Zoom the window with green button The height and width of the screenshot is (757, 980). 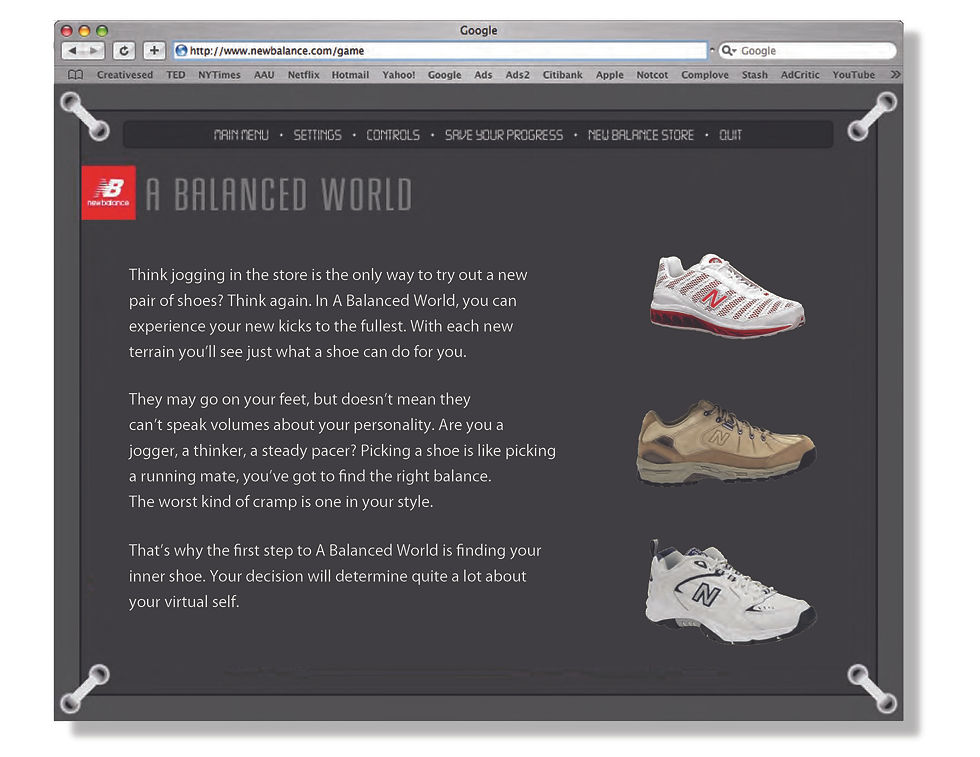coord(102,31)
